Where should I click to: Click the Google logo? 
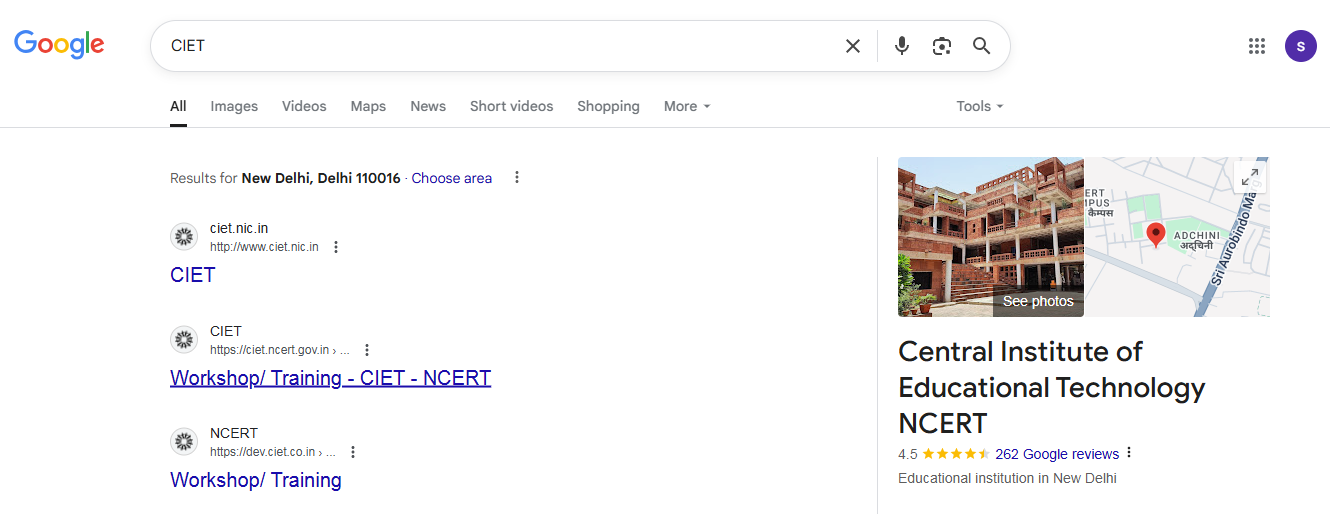(x=59, y=44)
